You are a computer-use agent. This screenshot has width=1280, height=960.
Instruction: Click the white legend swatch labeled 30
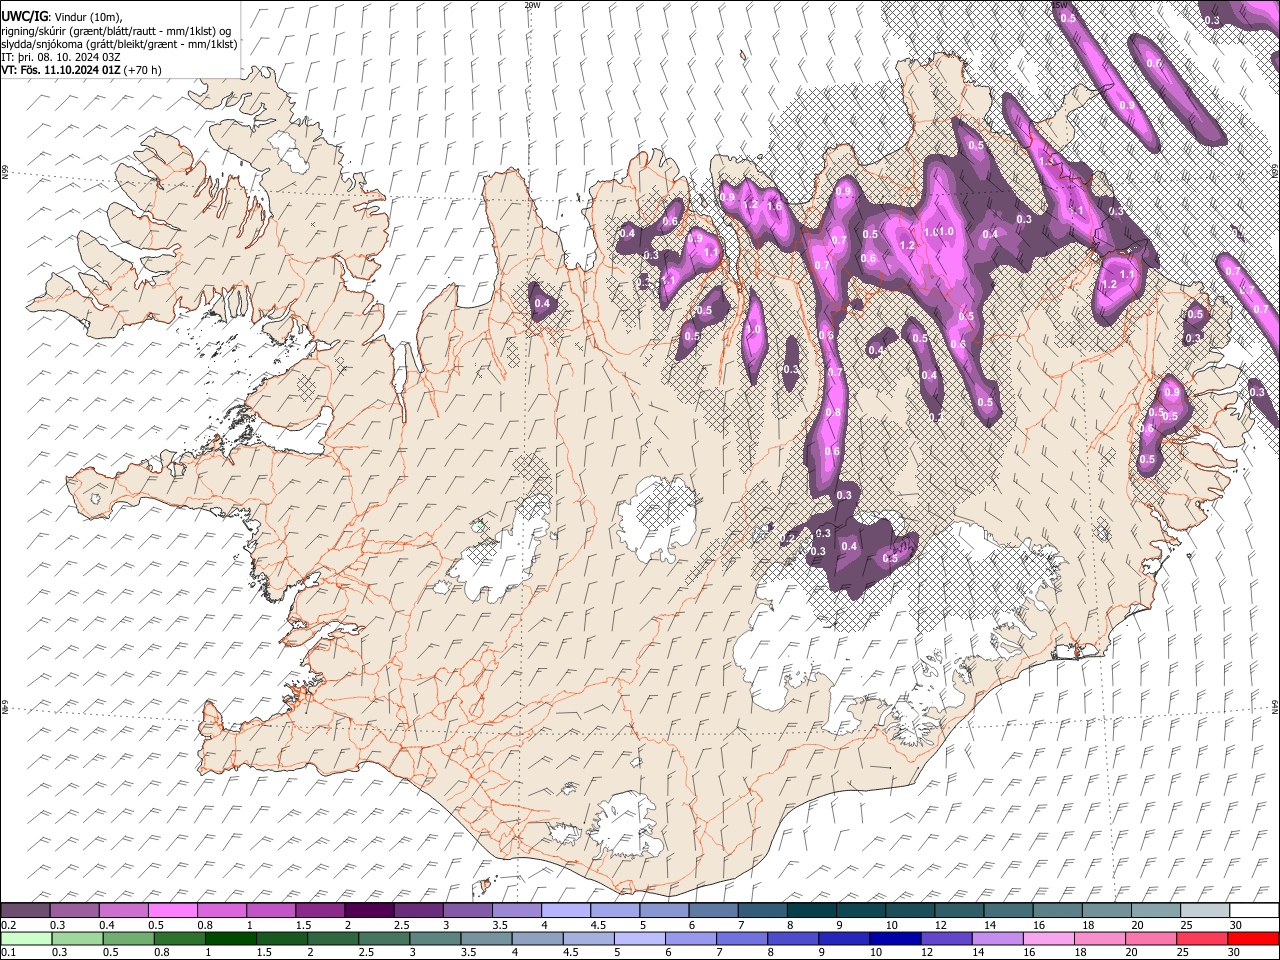pyautogui.click(x=1255, y=911)
